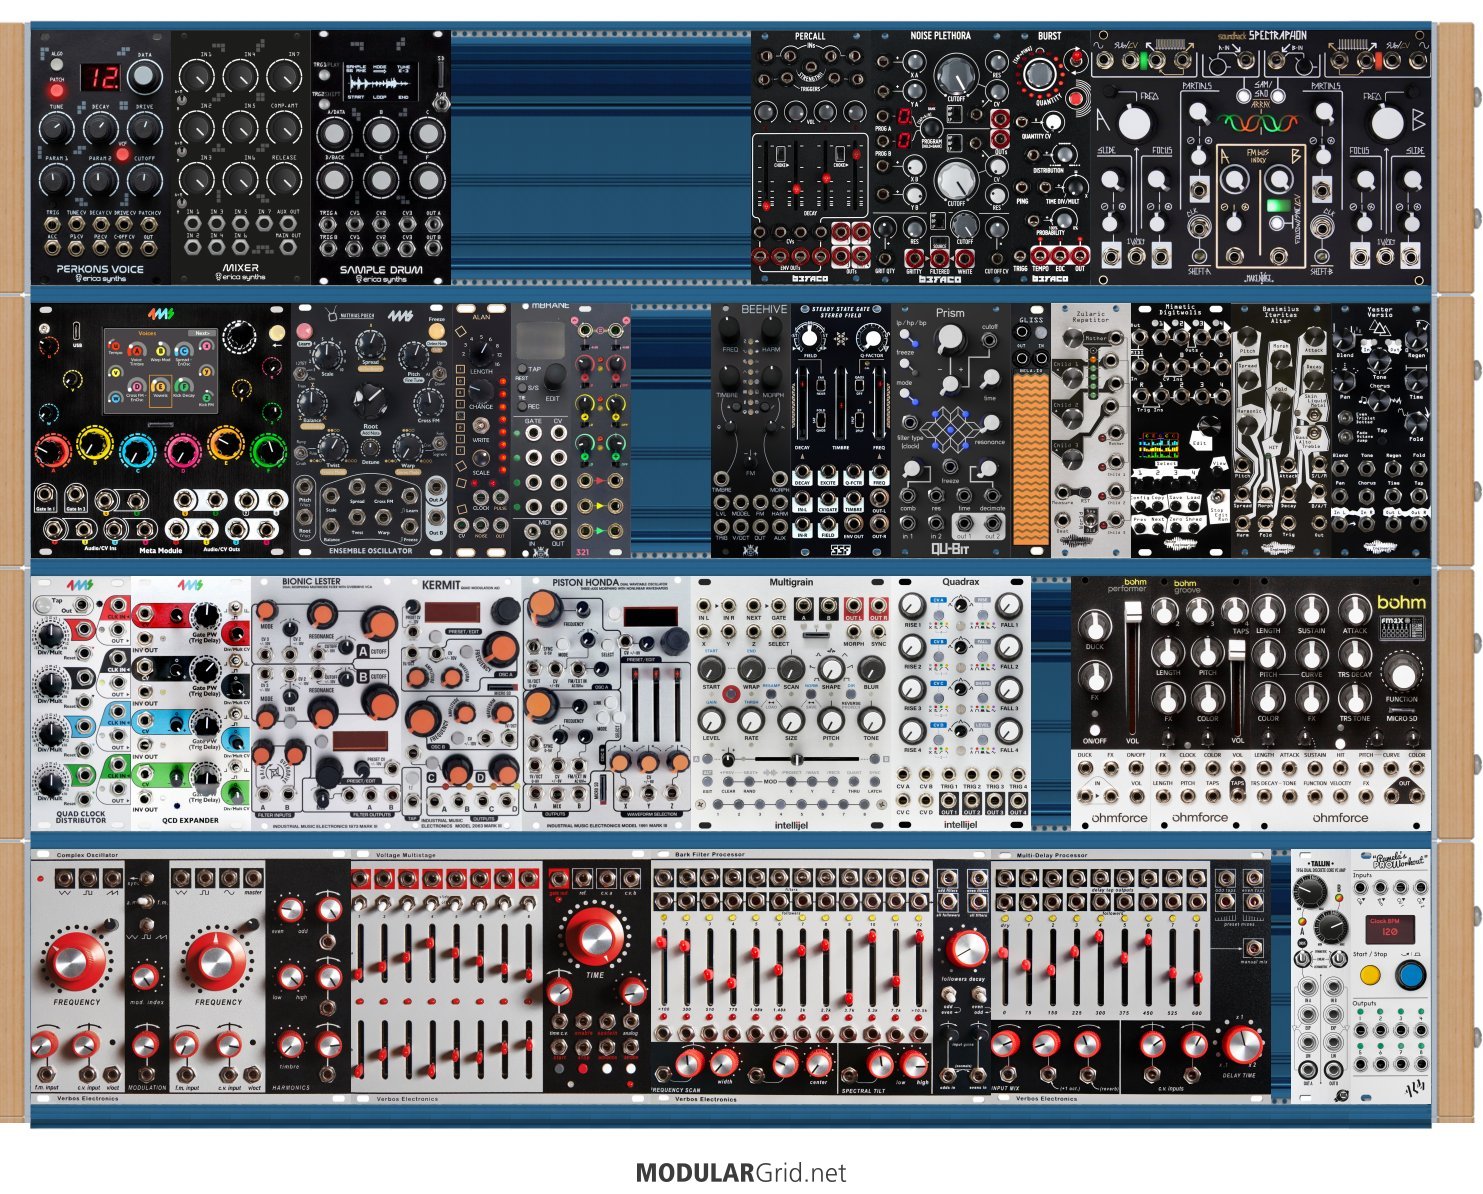Select the pink knob on the Meta Module
The image size is (1483, 1194).
(184, 451)
